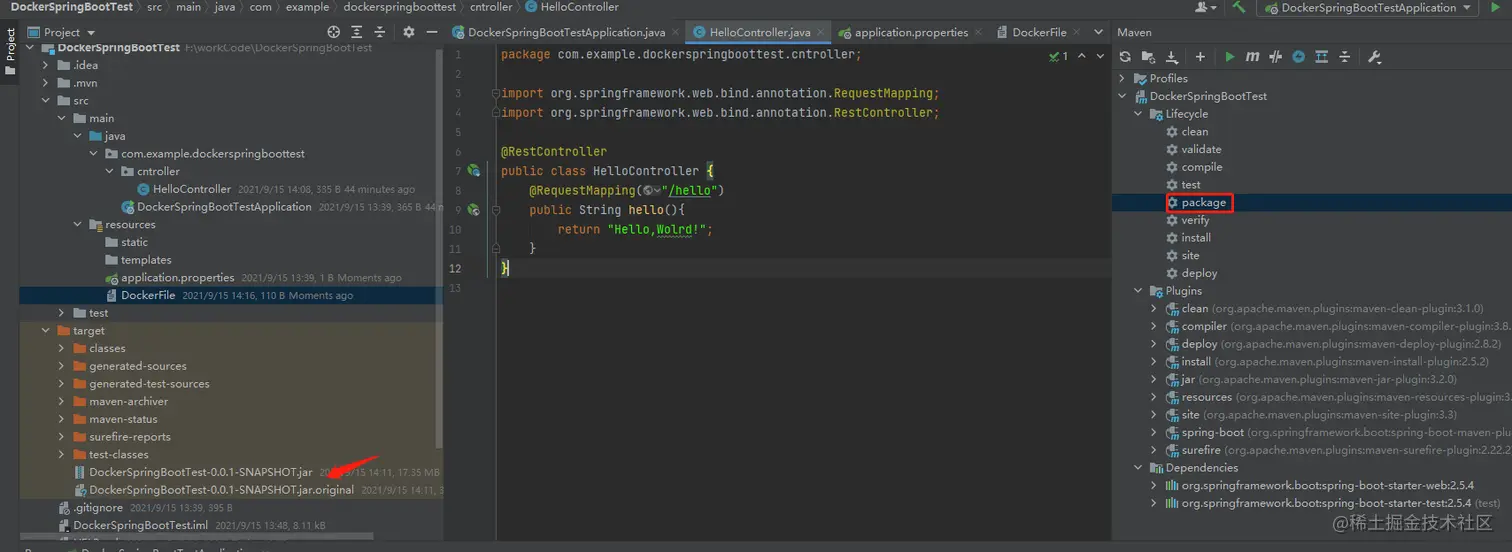Viewport: 1512px width, 552px height.
Task: Click Select Opened File target icon
Action: pos(333,32)
